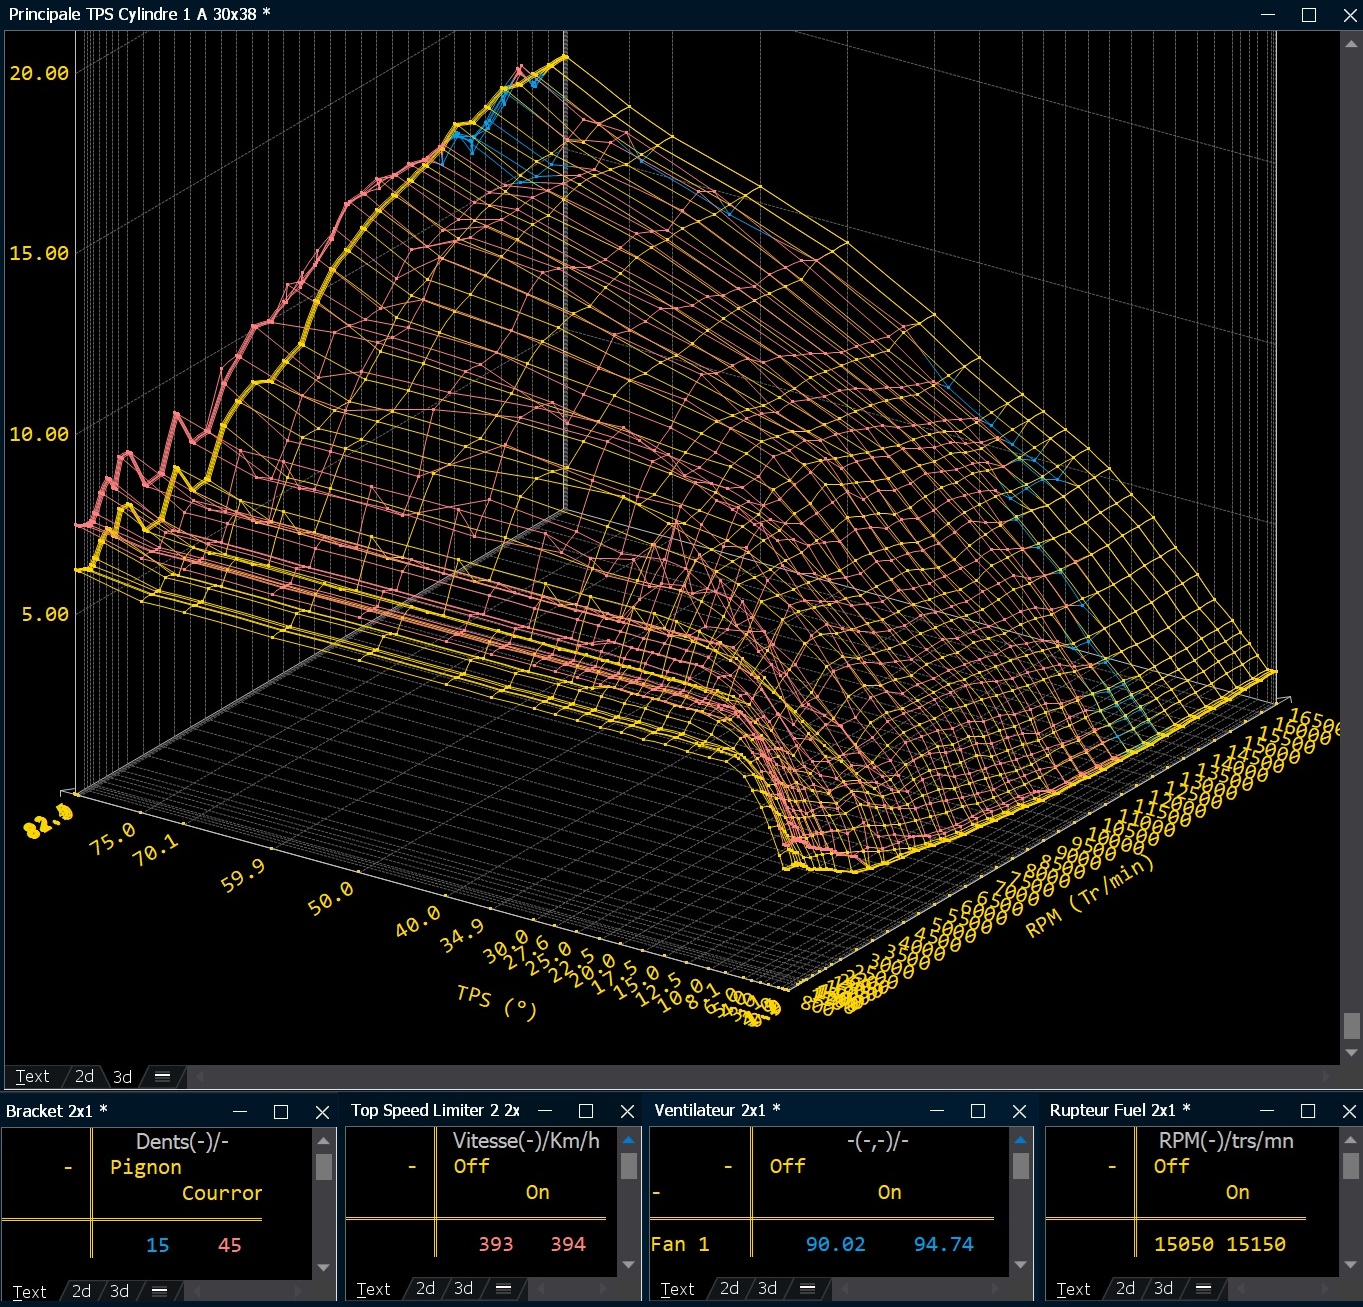The image size is (1363, 1307).
Task: Select the Fan 1 On value 94.74
Action: (943, 1244)
